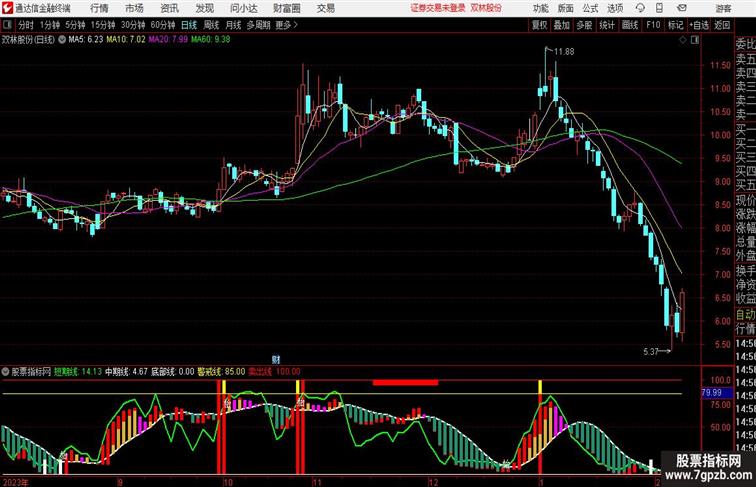Image resolution: width=756 pixels, height=487 pixels.
Task: Open the 选项 menu
Action: pos(615,8)
